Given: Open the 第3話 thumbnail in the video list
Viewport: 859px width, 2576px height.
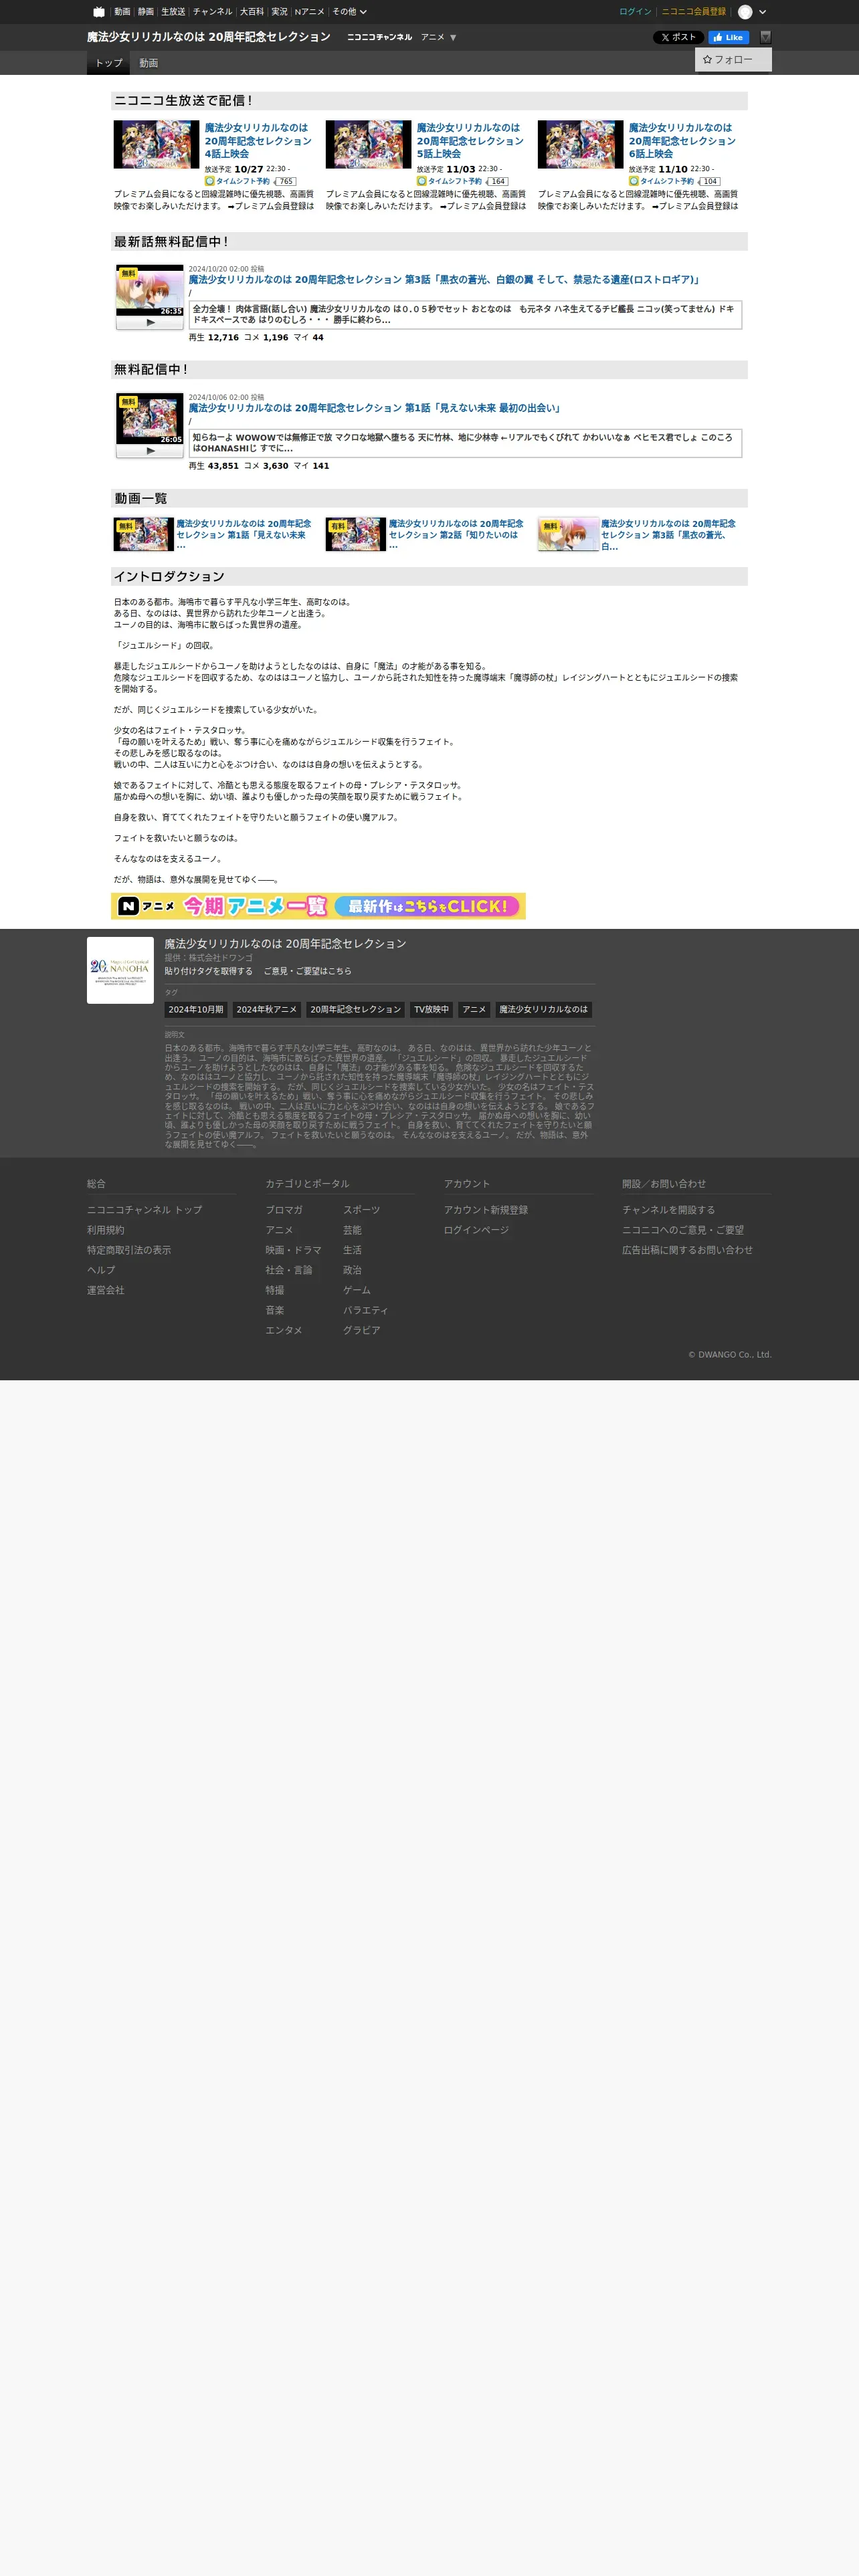Looking at the screenshot, I should click(568, 534).
